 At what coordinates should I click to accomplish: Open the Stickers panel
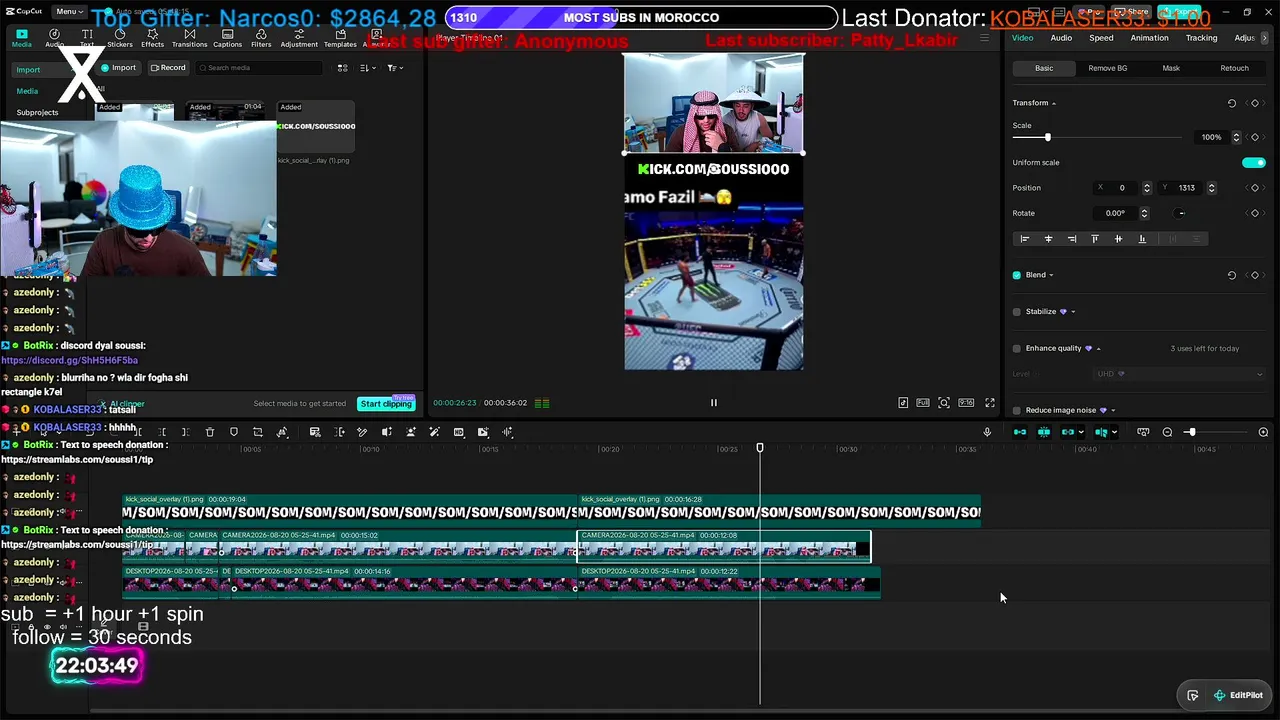click(x=120, y=39)
